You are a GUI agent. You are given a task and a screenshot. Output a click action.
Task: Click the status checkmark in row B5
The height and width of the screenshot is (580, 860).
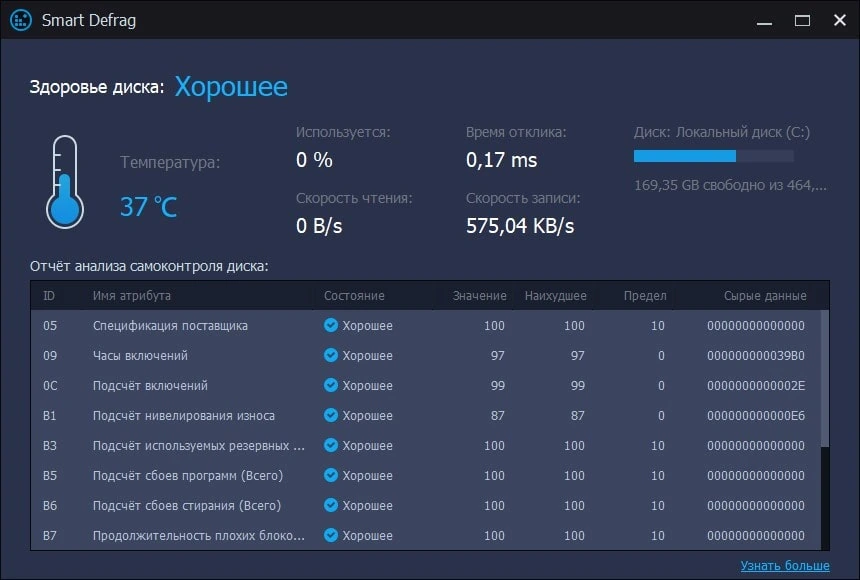click(331, 475)
